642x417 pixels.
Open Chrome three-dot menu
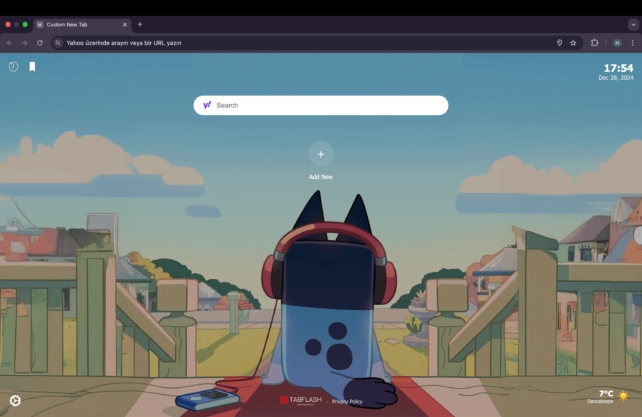click(x=633, y=43)
